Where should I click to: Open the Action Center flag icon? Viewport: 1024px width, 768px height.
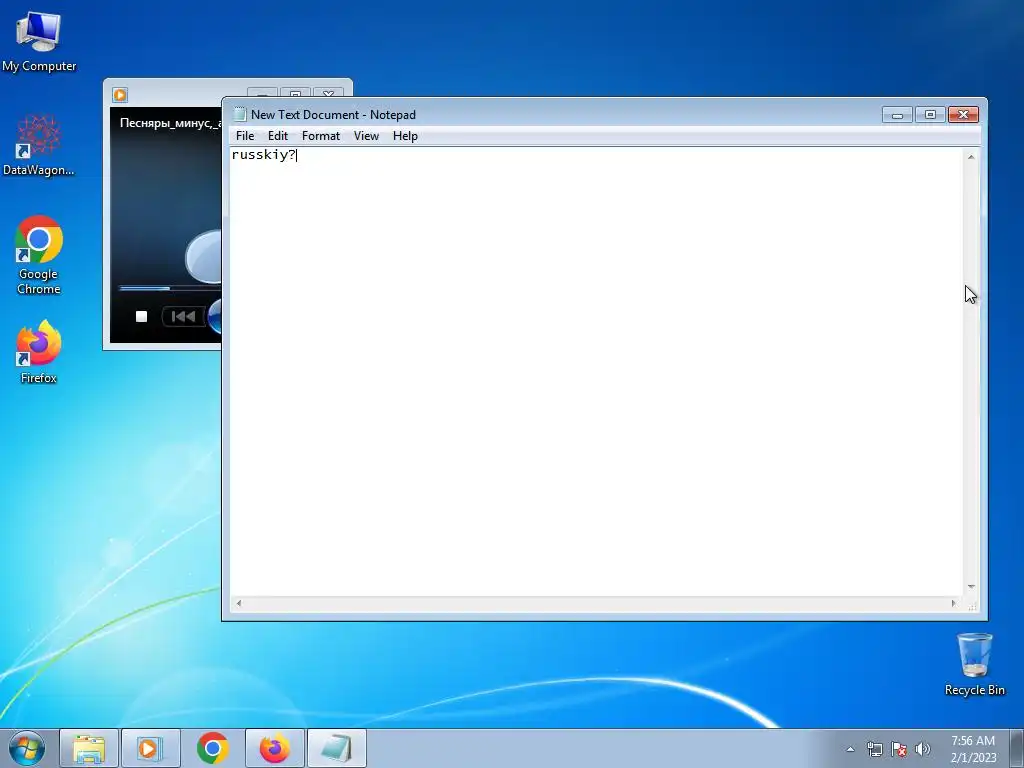pyautogui.click(x=899, y=749)
